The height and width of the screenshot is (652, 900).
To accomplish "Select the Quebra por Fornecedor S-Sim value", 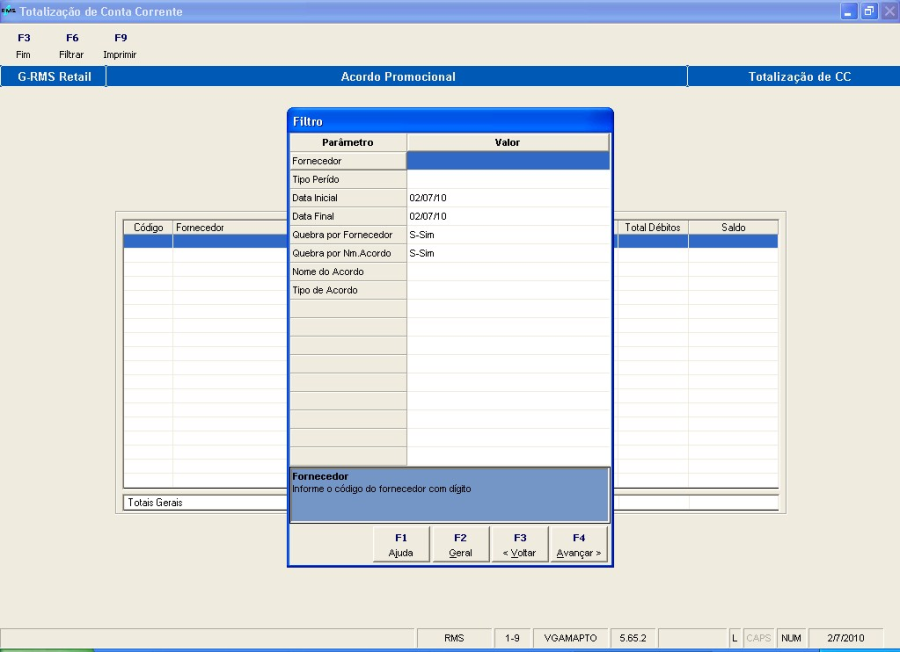I will tap(508, 234).
